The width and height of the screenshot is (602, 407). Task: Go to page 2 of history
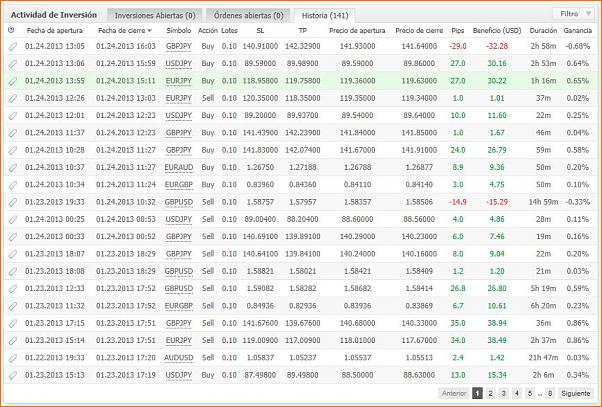[490, 393]
